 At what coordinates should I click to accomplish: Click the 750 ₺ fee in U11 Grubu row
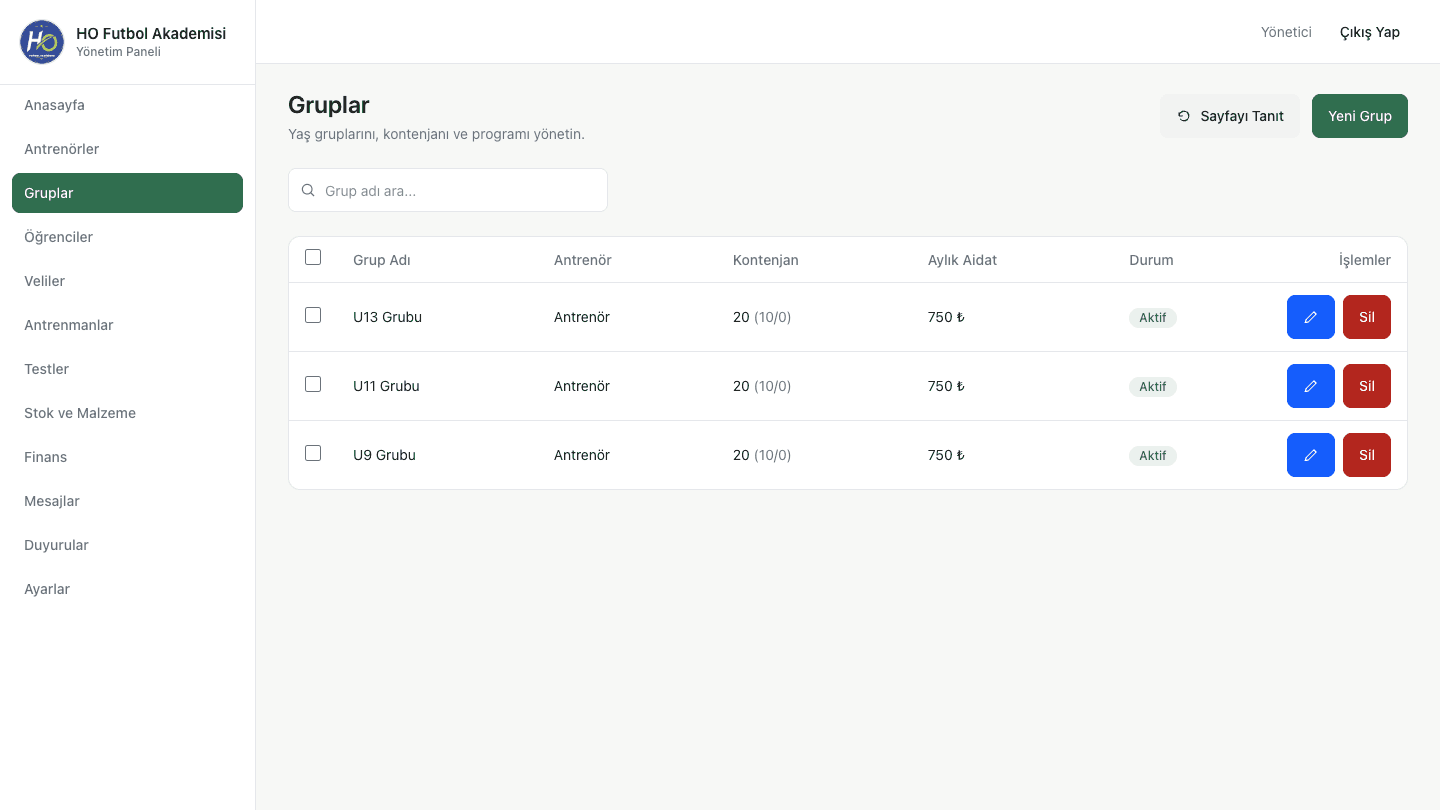946,386
